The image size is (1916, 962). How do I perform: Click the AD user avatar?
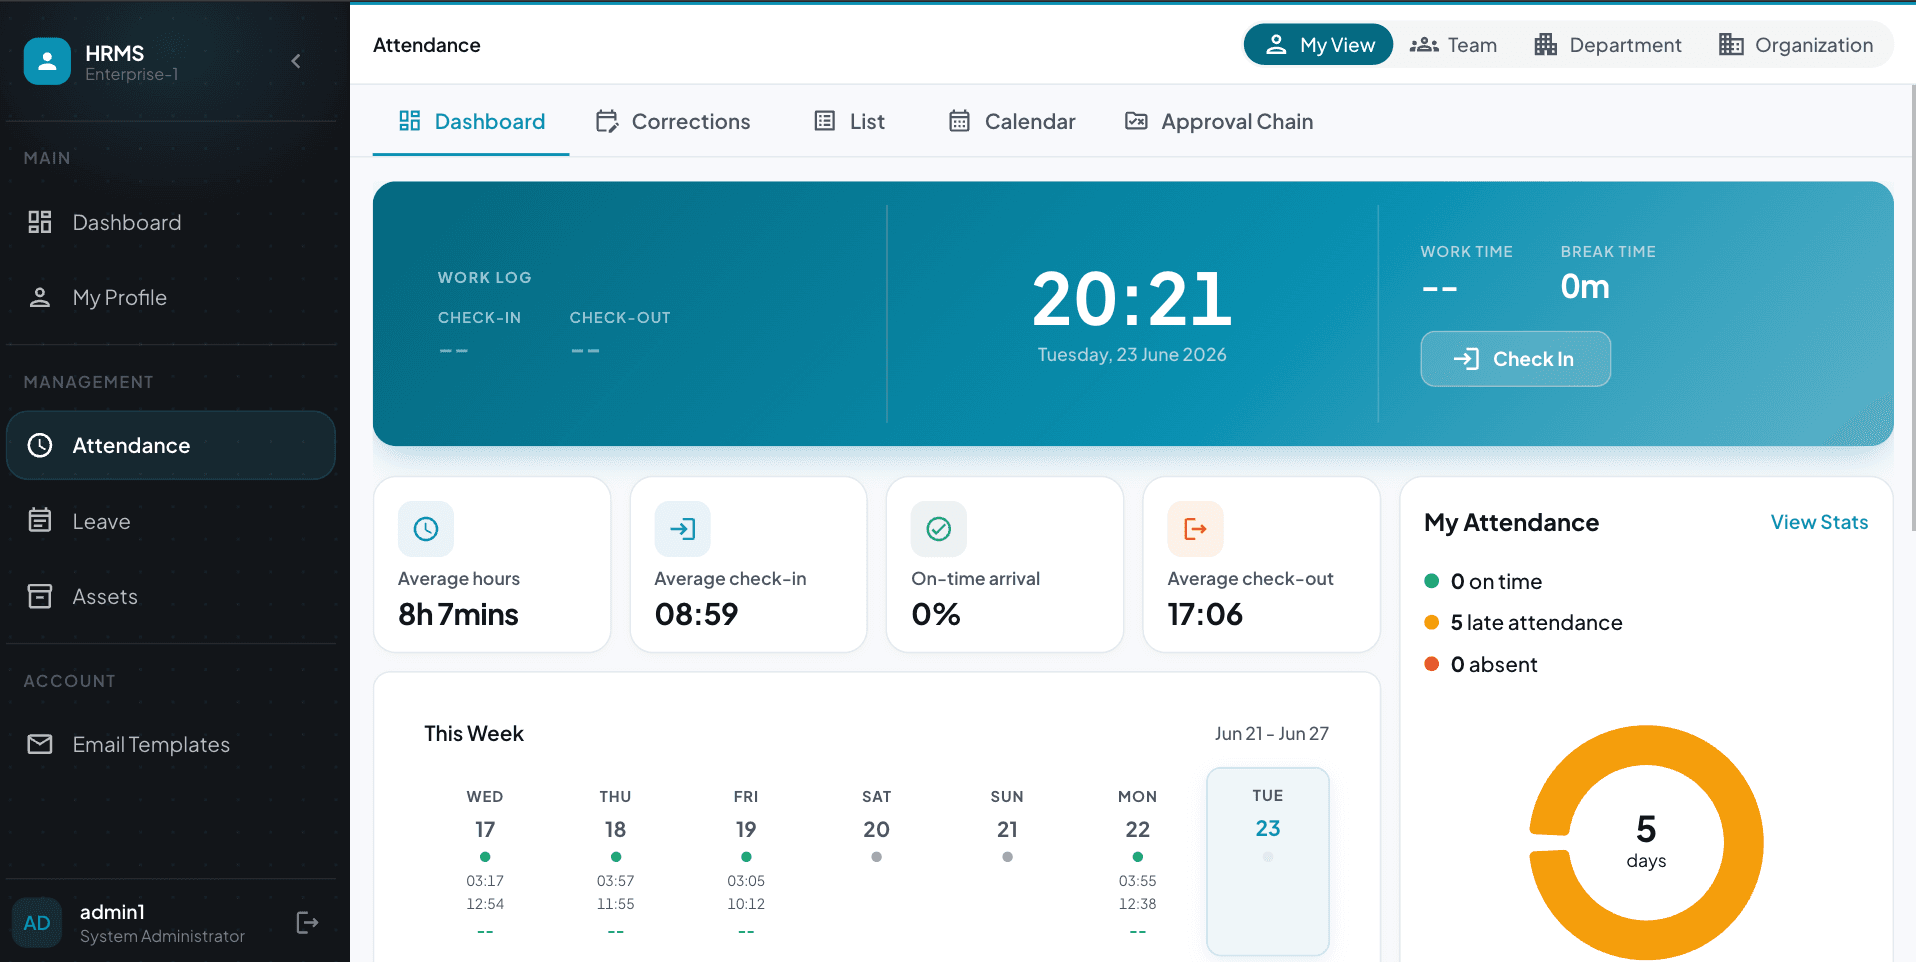(37, 923)
